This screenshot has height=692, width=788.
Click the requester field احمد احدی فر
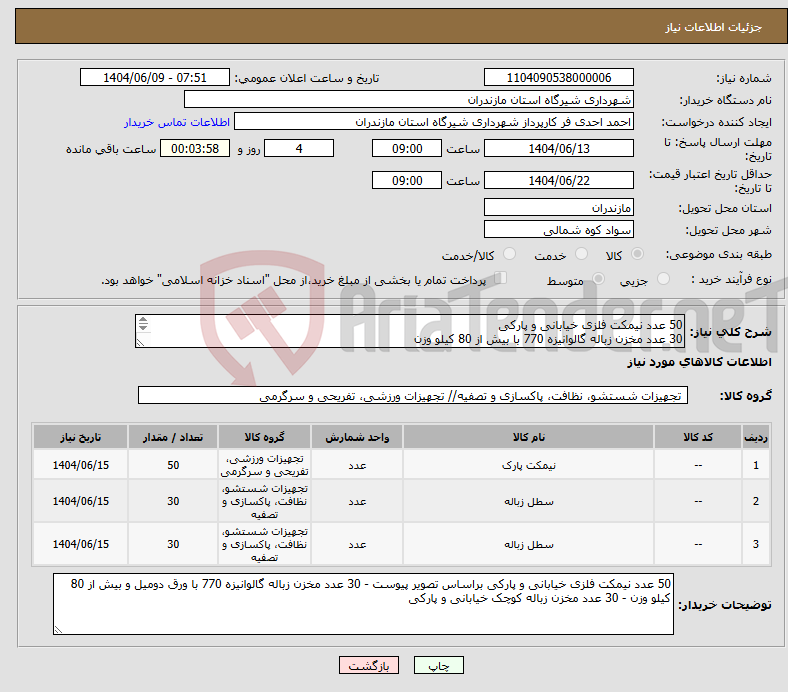pos(434,122)
